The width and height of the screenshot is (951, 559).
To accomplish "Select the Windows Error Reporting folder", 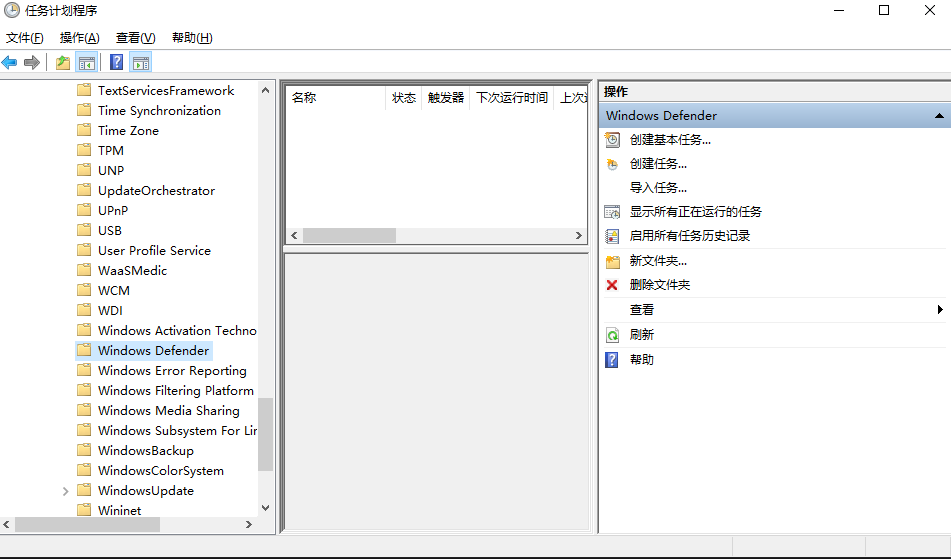I will 172,370.
